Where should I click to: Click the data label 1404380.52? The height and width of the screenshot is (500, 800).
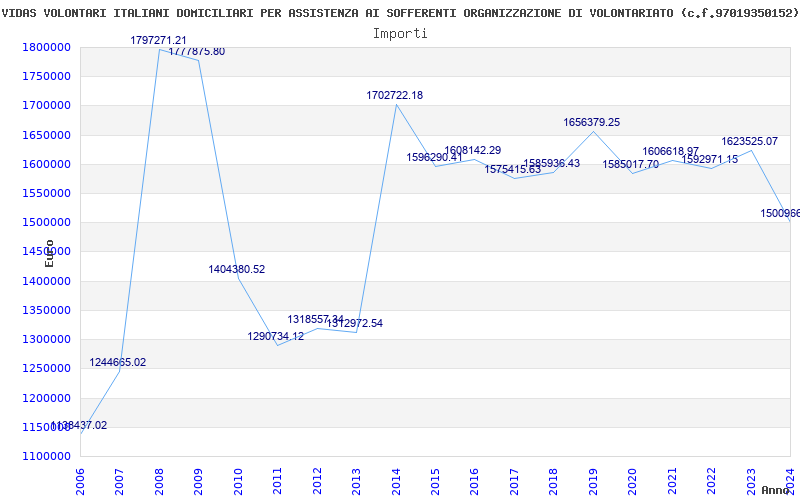click(237, 269)
